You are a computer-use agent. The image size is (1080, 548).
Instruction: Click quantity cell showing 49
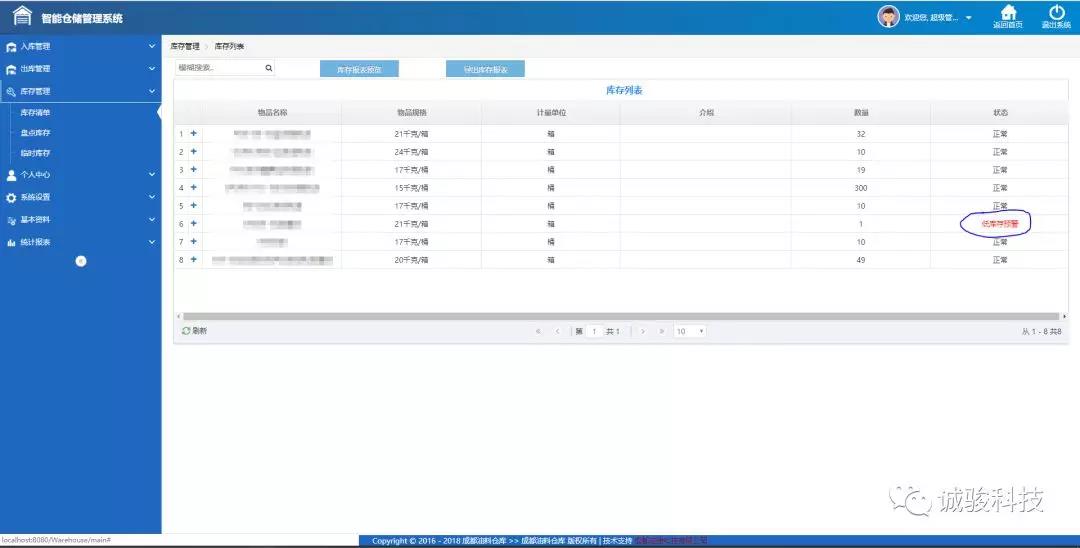tap(861, 260)
